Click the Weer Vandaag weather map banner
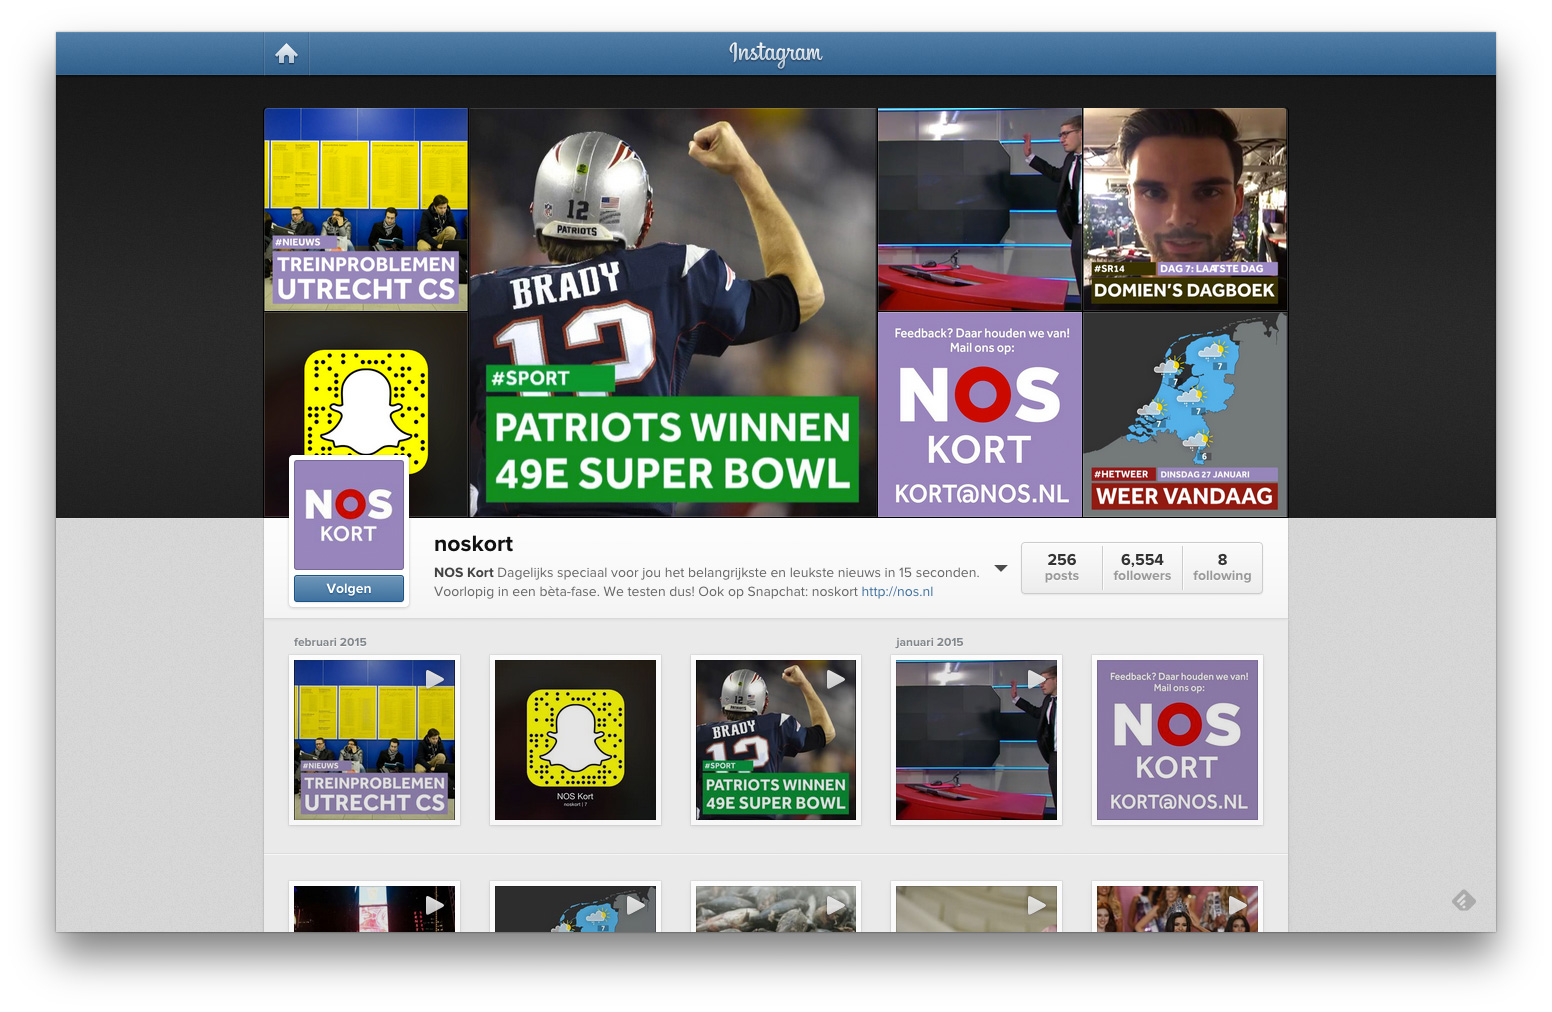The image size is (1552, 1012). click(x=1184, y=415)
